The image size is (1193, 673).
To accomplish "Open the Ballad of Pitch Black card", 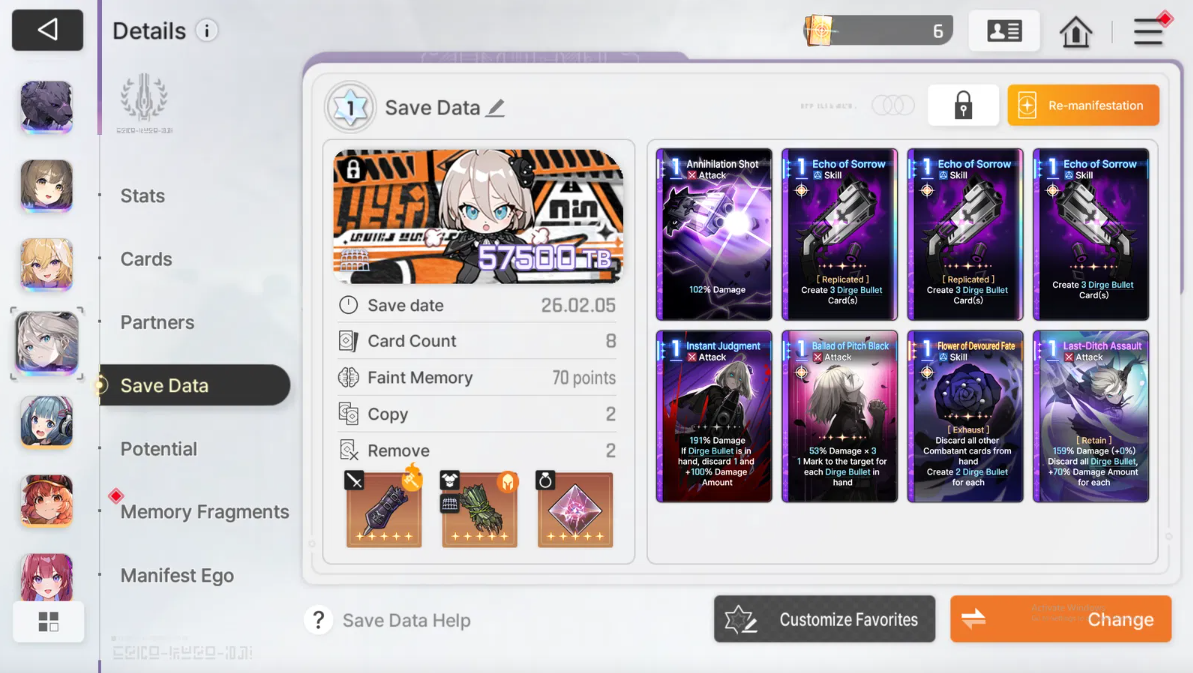I will (839, 416).
